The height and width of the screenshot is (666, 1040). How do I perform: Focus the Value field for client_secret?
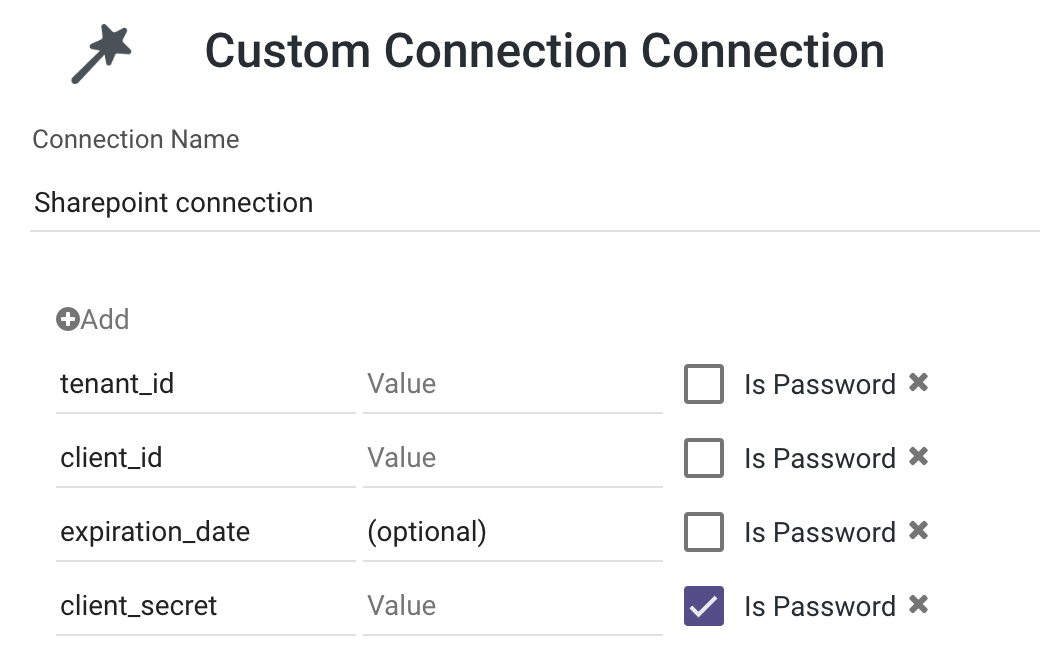click(513, 606)
